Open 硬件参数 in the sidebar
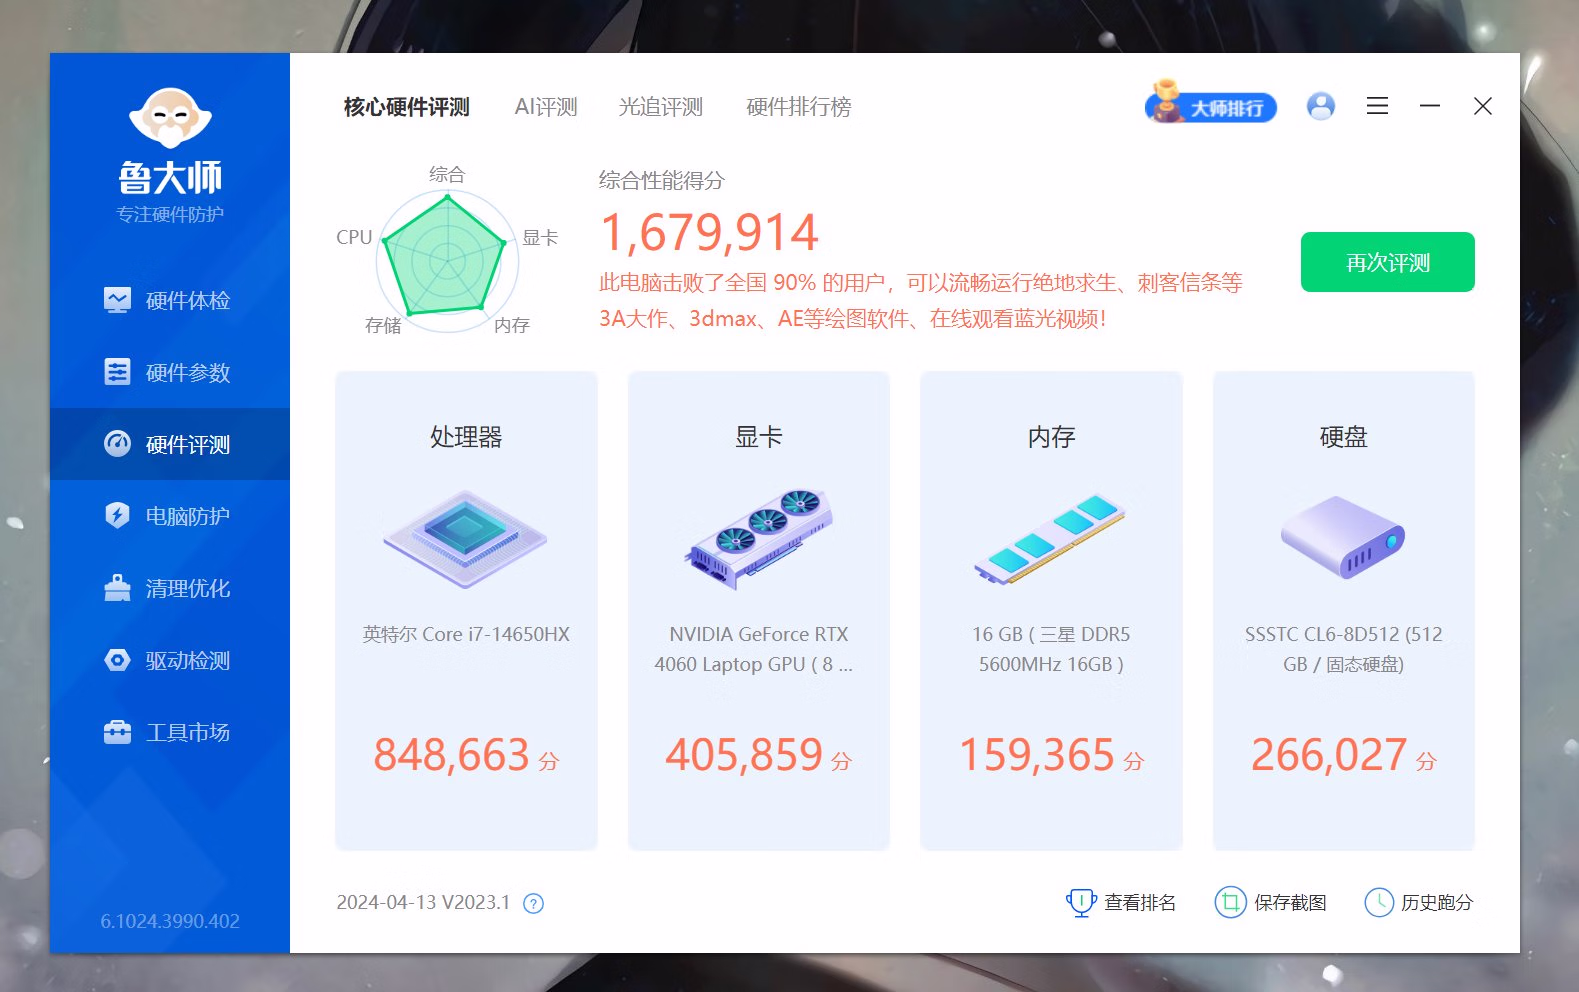 (169, 372)
